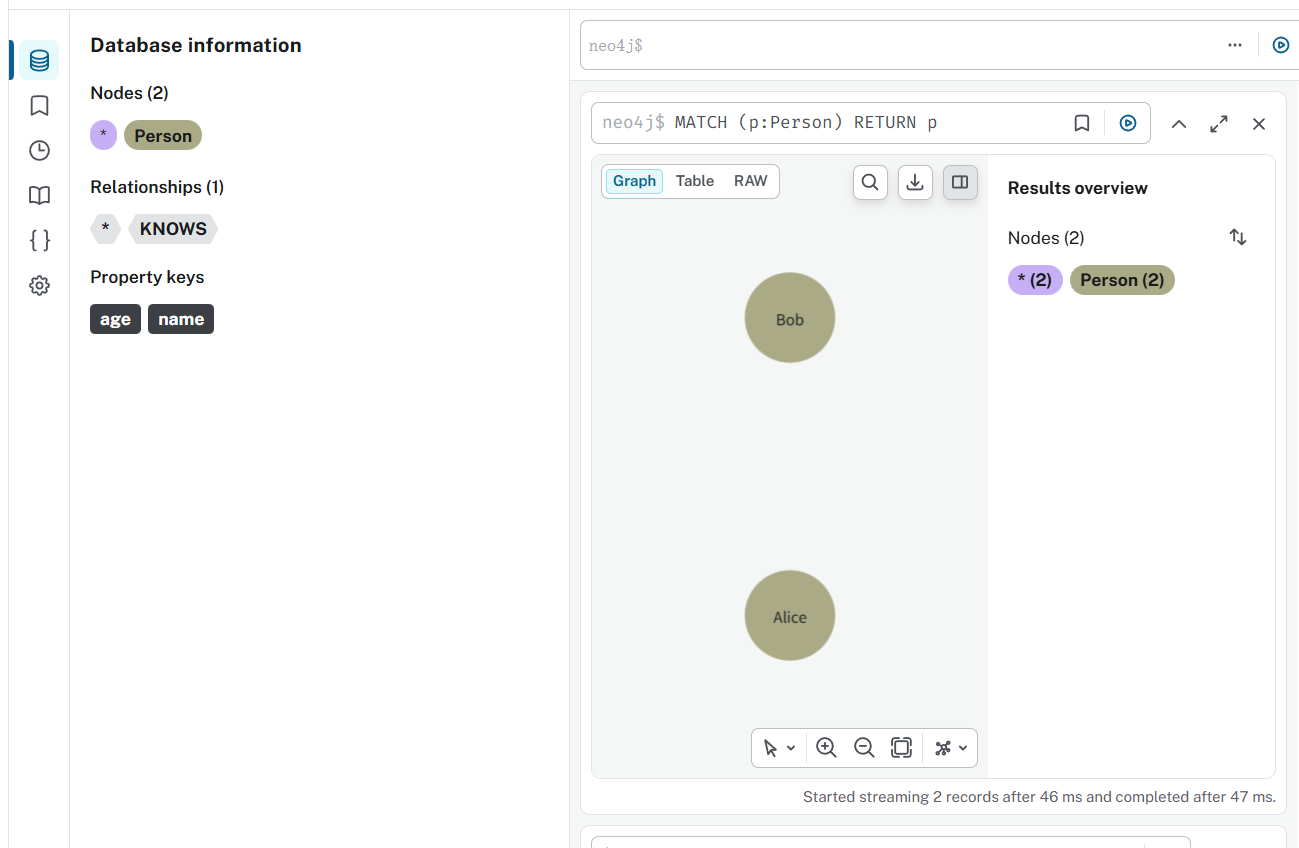Click the KNOWS relationship type chip
1299x848 pixels.
[173, 229]
